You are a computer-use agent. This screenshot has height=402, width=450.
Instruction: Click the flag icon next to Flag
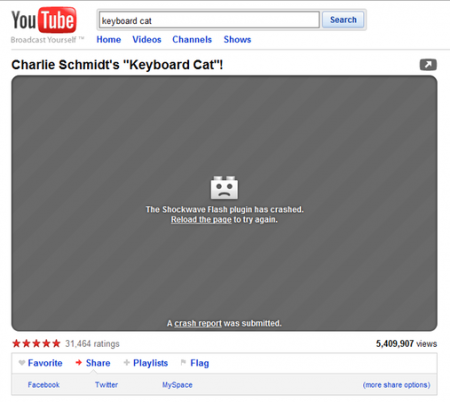click(183, 362)
